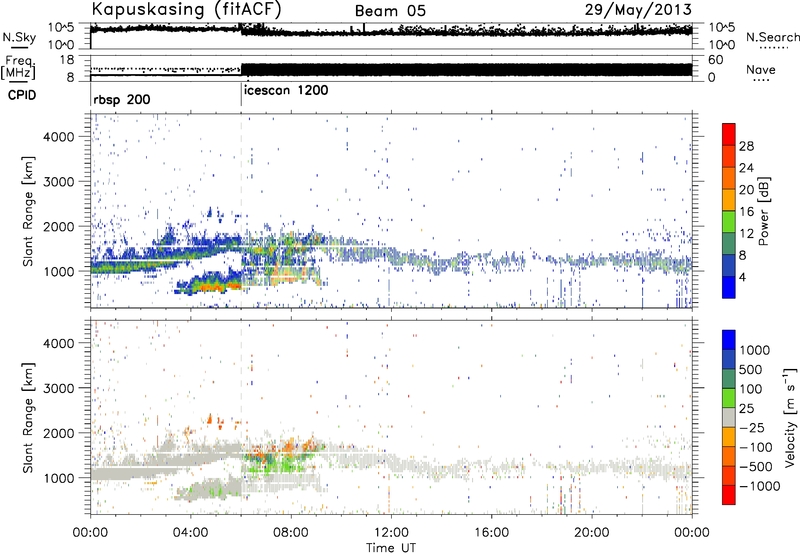Click the '12:00' time axis tick
The width and height of the screenshot is (800, 554).
391,533
